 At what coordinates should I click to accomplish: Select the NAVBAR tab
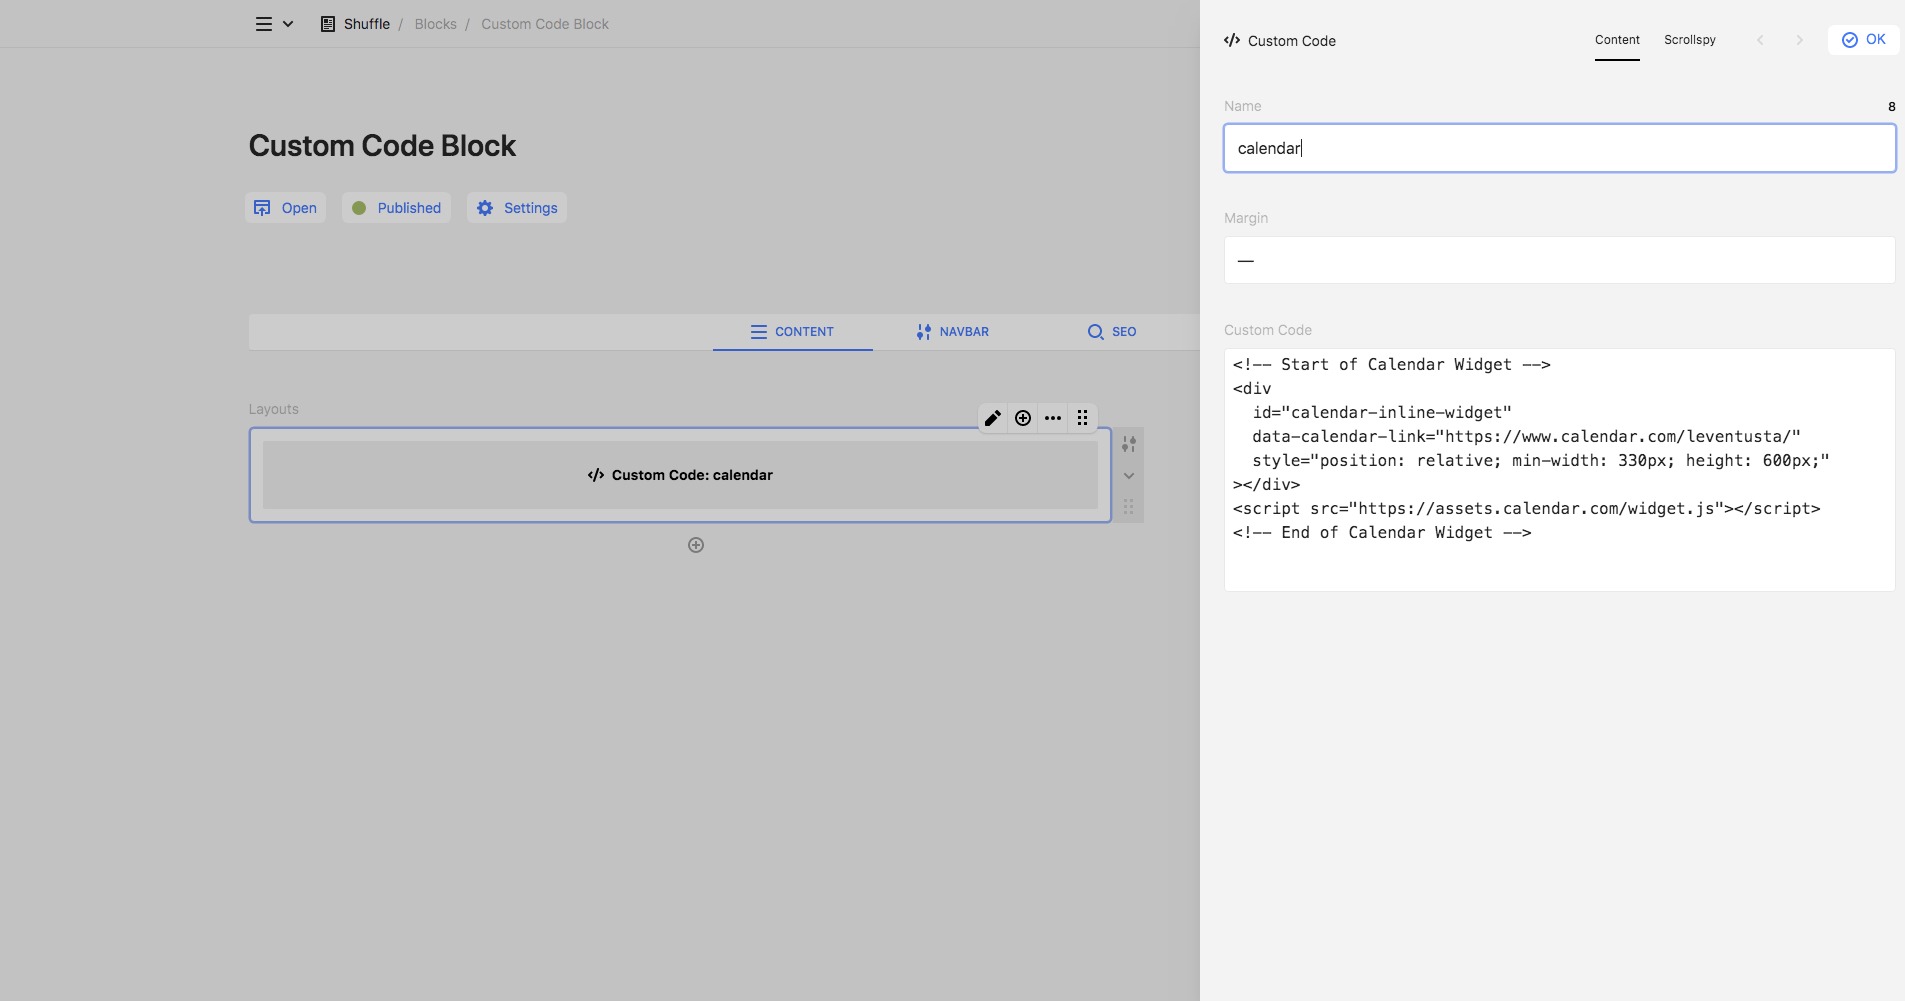click(x=952, y=332)
